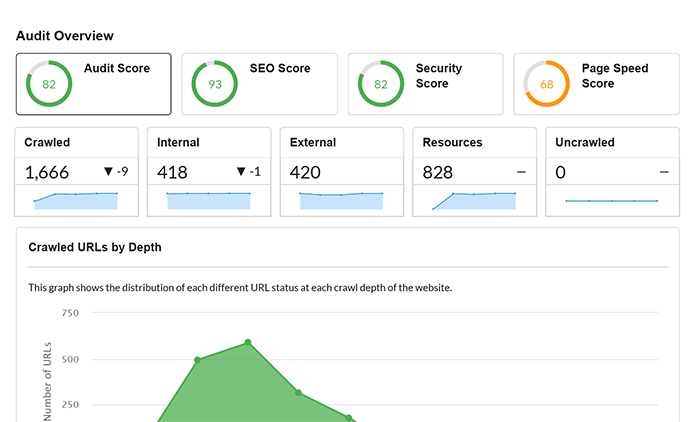Select the Page Speed Score card
The image size is (694, 422).
point(596,84)
